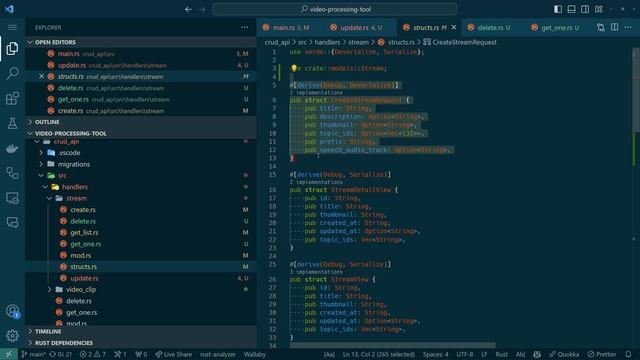Open the hamburger application menu
Image resolution: width=640 pixels, height=360 pixels.
12,27
